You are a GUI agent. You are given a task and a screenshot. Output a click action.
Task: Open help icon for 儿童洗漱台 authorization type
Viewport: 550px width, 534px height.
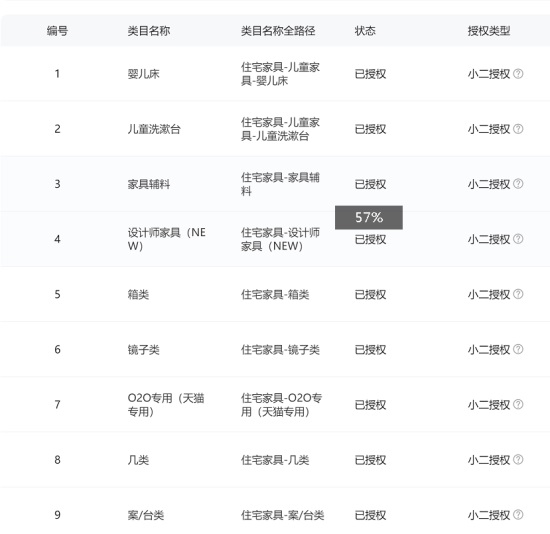tap(518, 129)
